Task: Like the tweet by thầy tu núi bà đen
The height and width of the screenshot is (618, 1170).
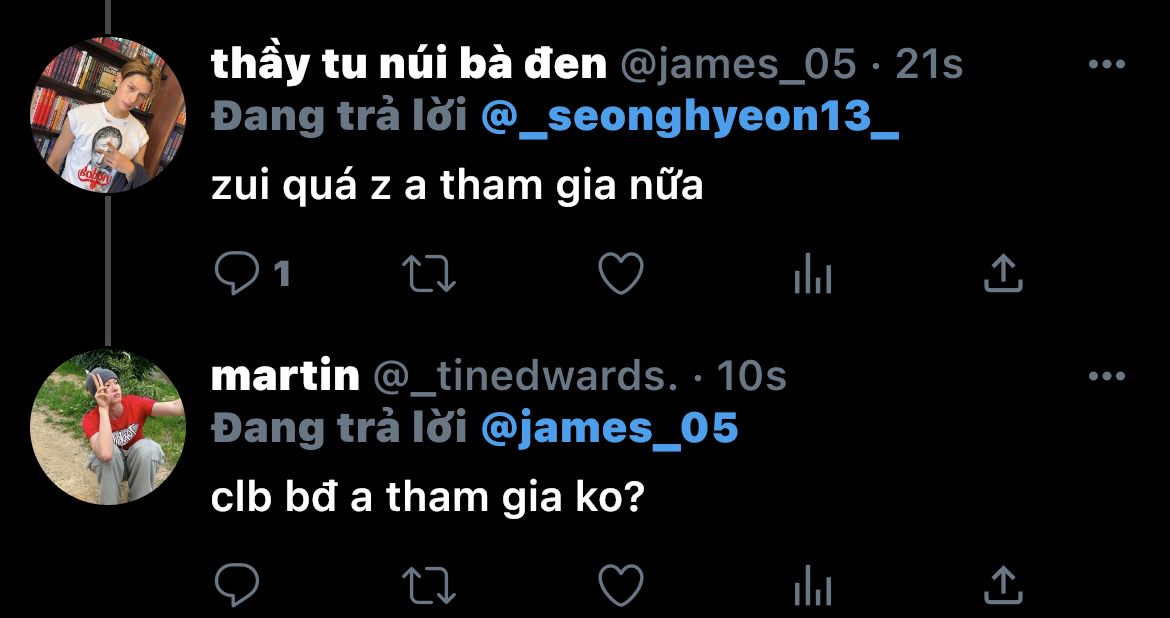Action: [621, 273]
